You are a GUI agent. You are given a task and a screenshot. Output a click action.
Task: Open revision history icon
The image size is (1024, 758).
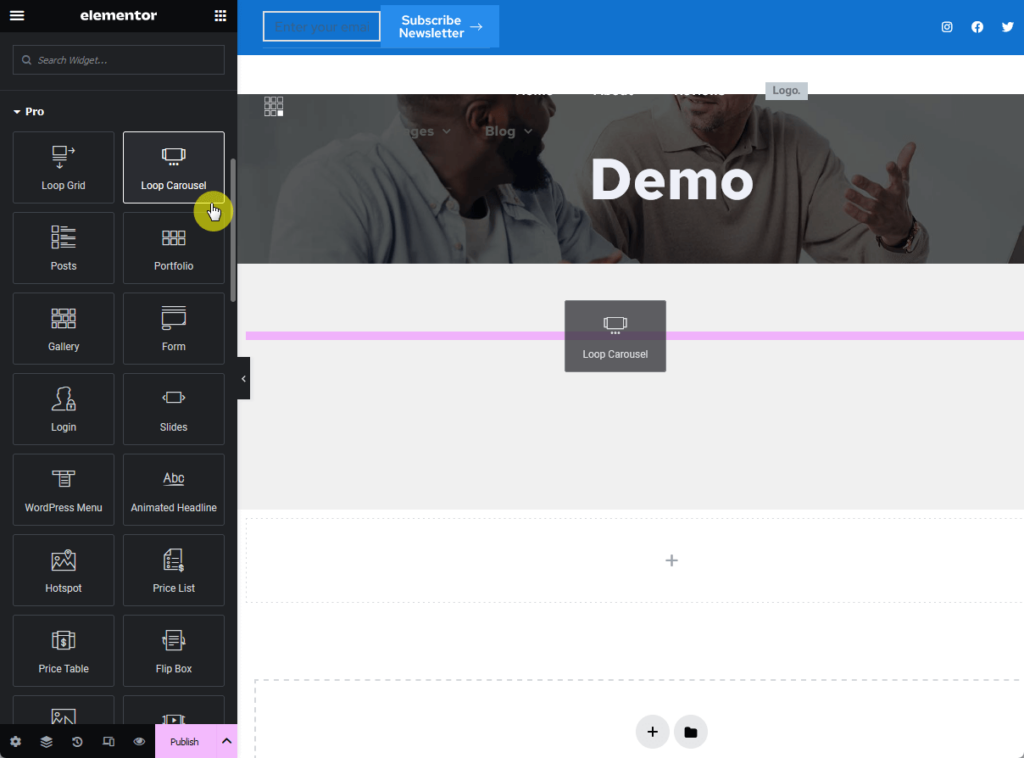click(x=77, y=742)
